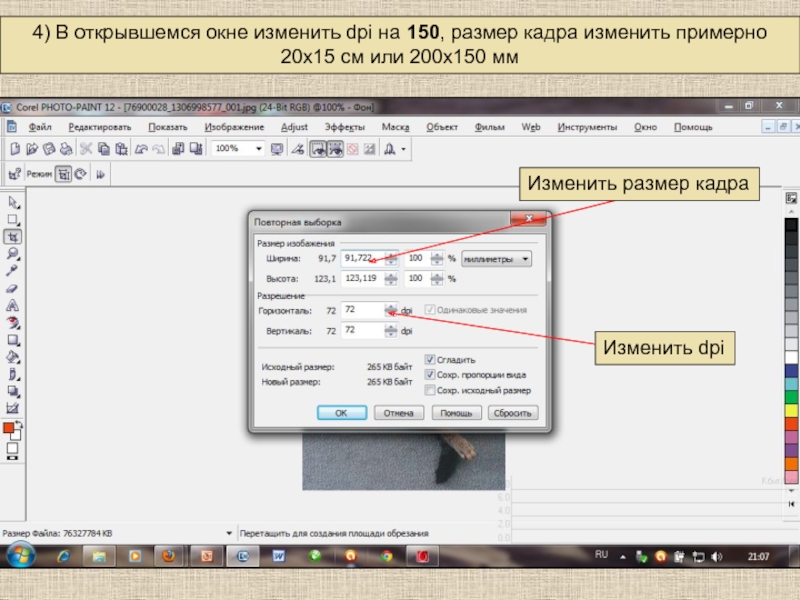
Task: Choose the Eraser tool
Action: pos(14,288)
